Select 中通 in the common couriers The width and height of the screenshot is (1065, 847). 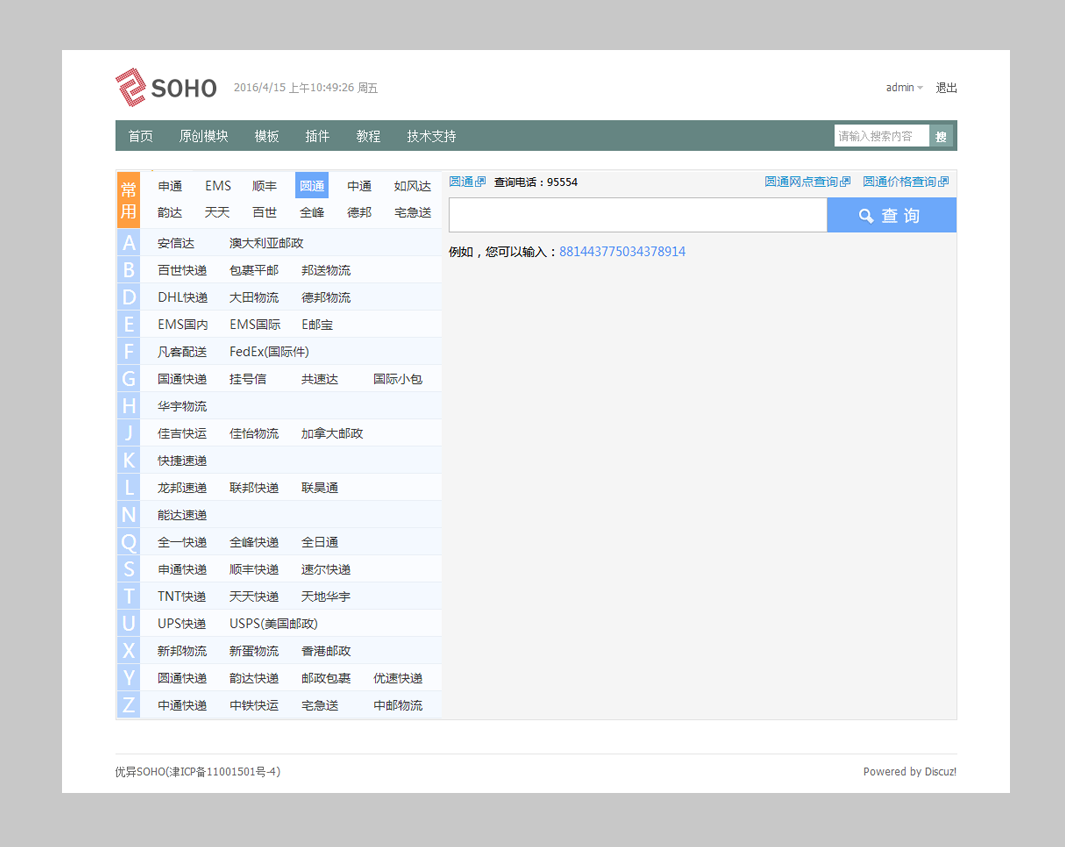(359, 186)
